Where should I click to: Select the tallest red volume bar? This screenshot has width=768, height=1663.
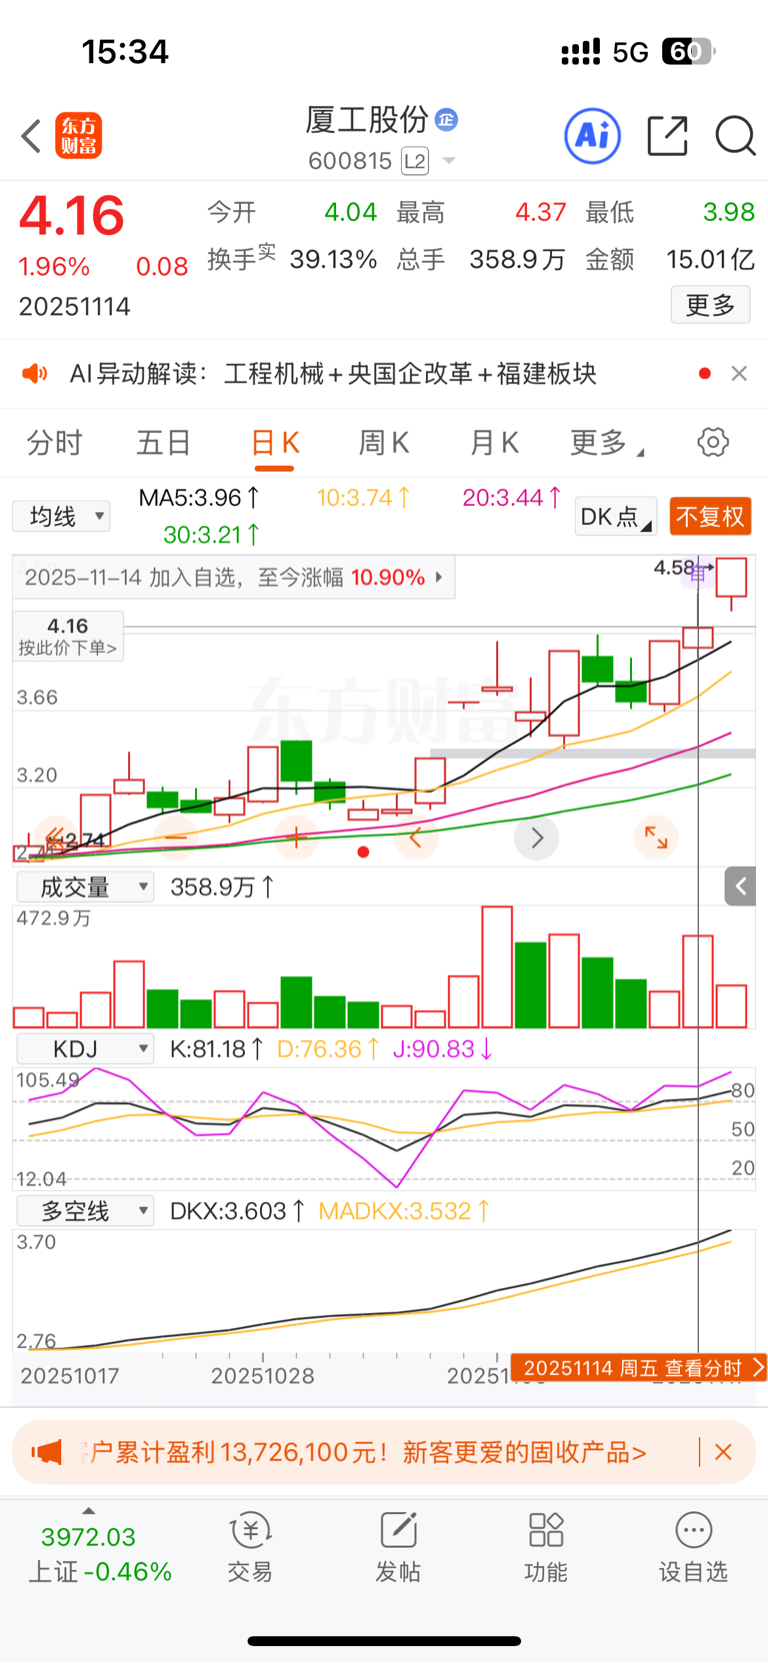(497, 967)
